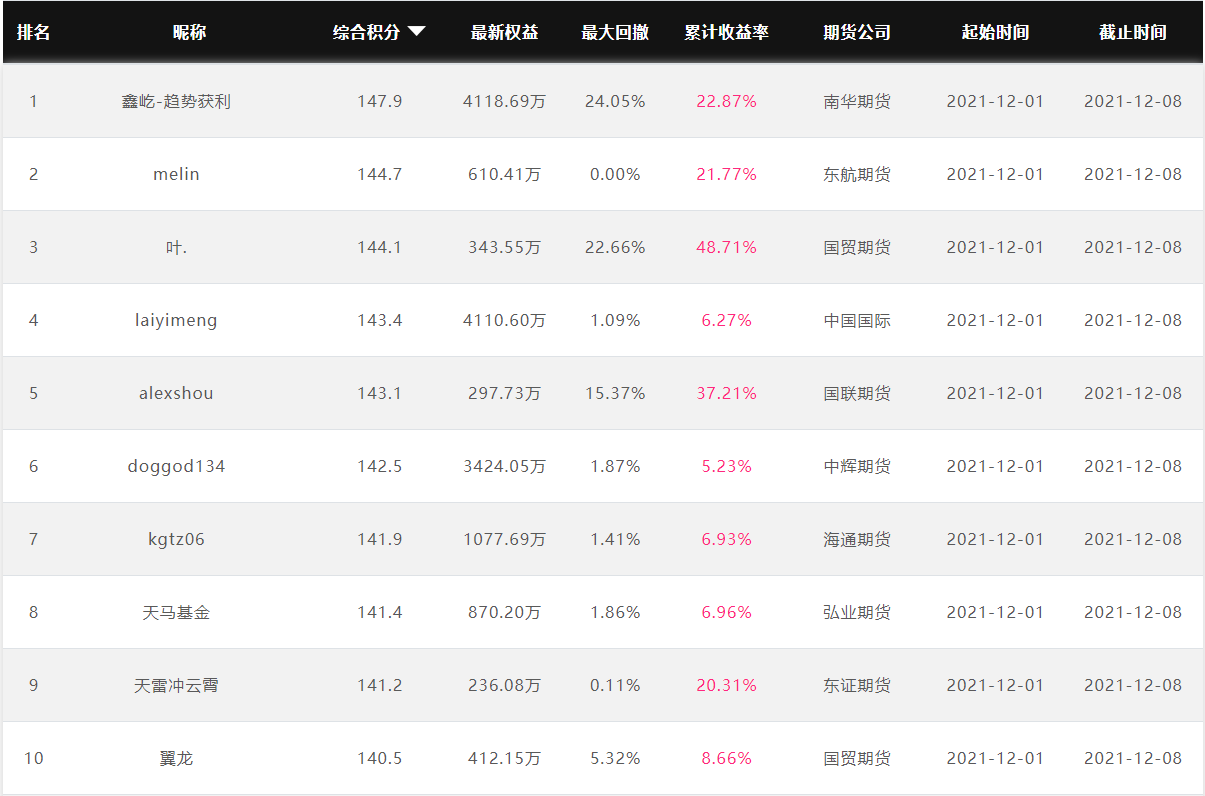Open nickname 鑫屹-趋势获利

tap(176, 101)
